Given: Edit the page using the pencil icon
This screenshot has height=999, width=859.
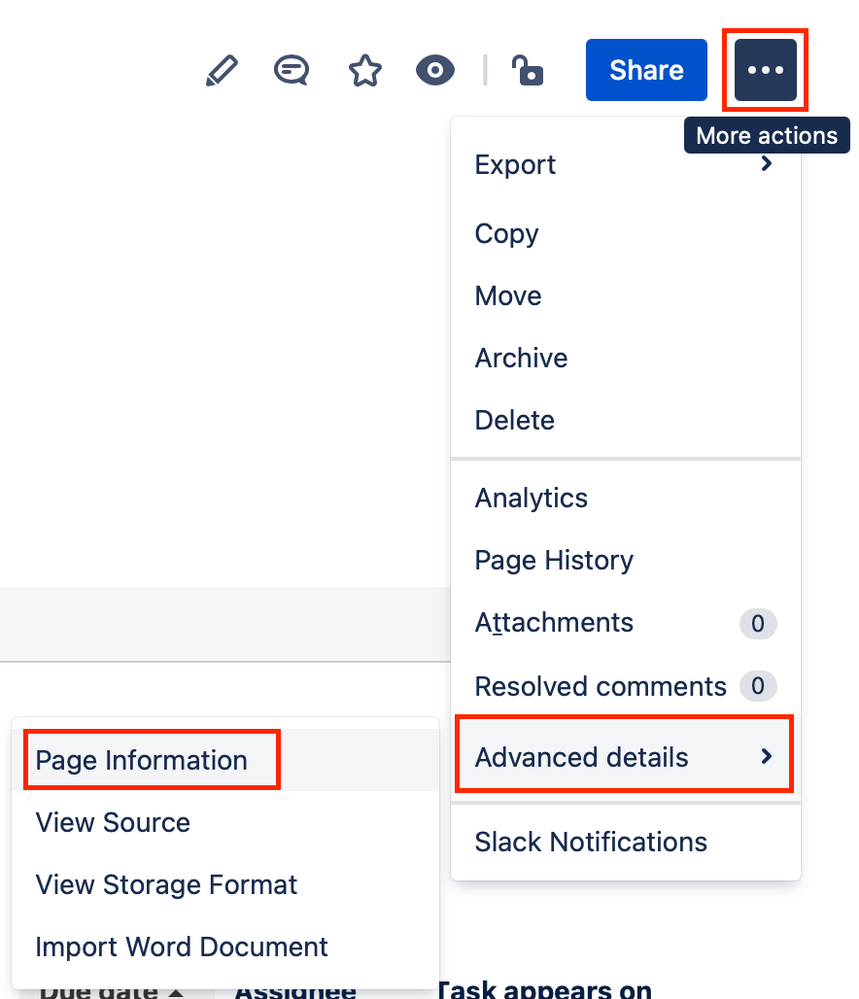Looking at the screenshot, I should (221, 70).
